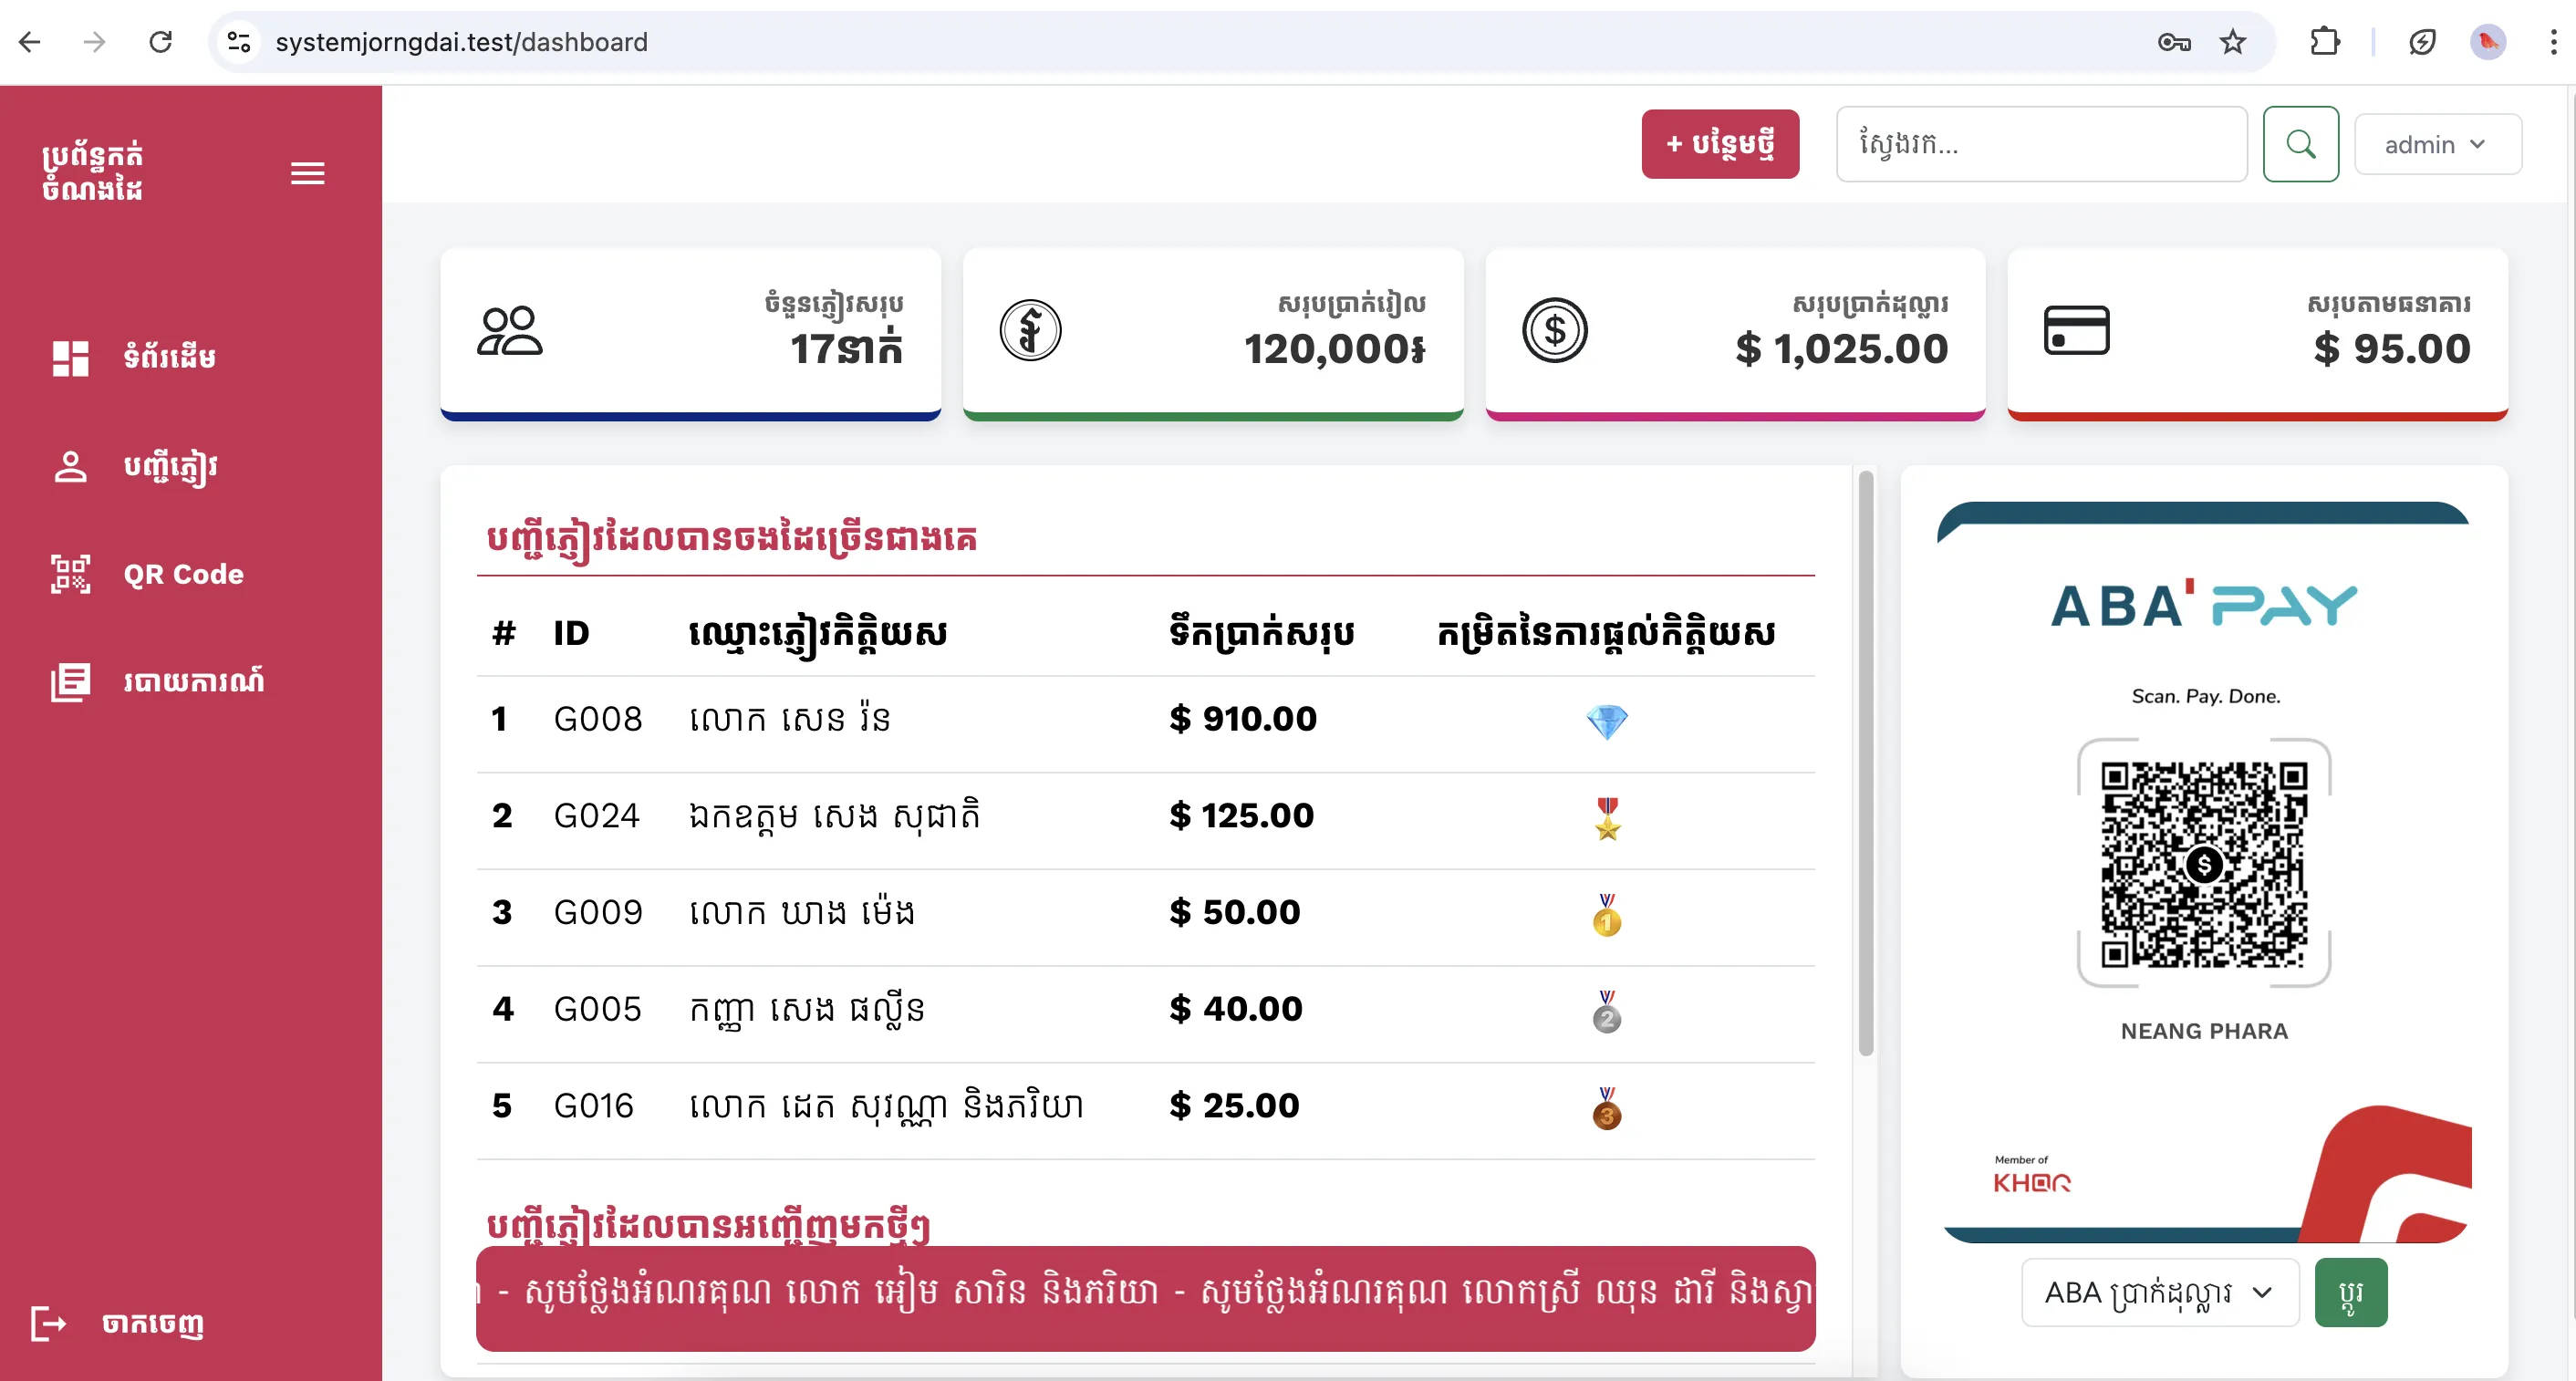This screenshot has height=1381, width=2576.
Task: Open the admin user dropdown
Action: click(2436, 144)
